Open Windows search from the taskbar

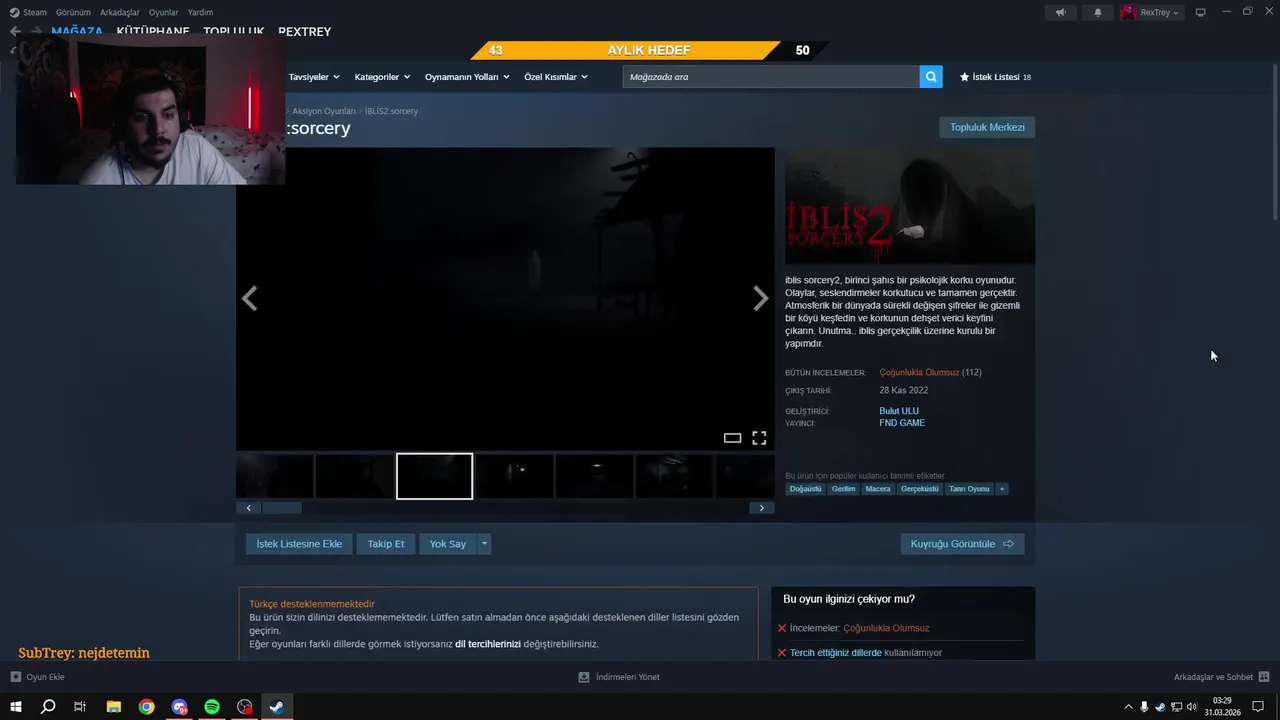coord(48,707)
